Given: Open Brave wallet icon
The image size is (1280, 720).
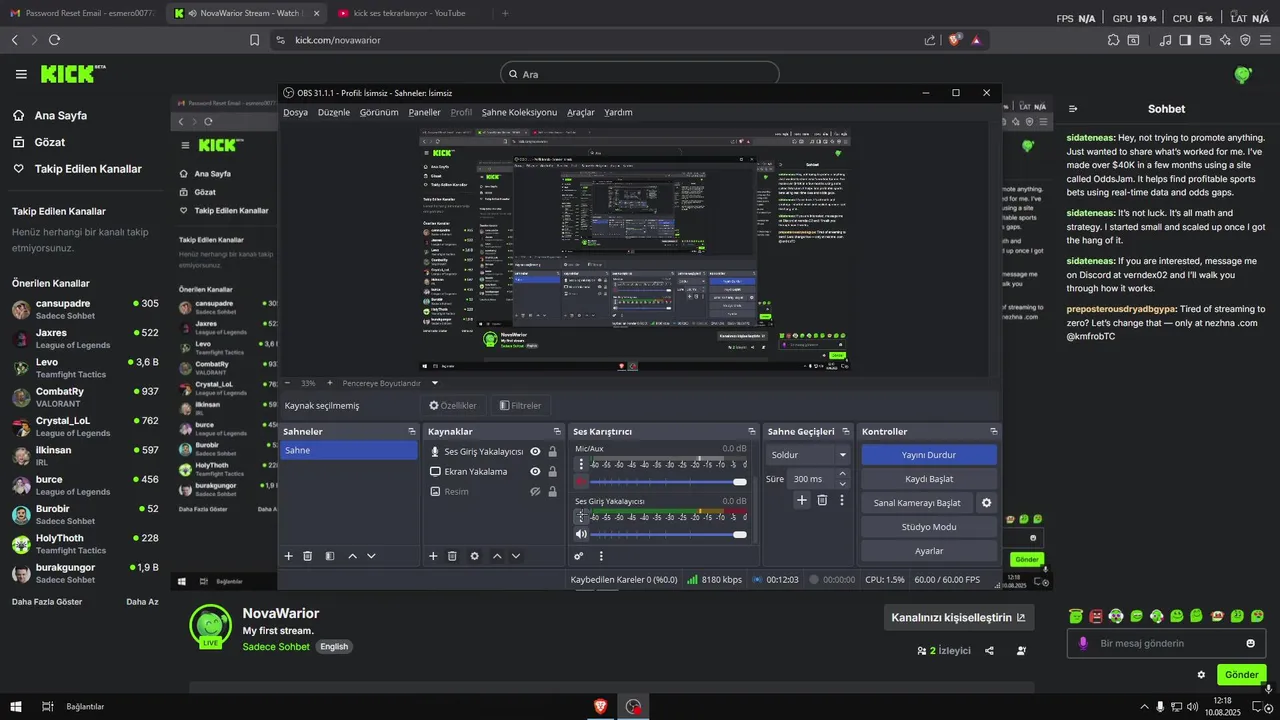Looking at the screenshot, I should pyautogui.click(x=1205, y=40).
